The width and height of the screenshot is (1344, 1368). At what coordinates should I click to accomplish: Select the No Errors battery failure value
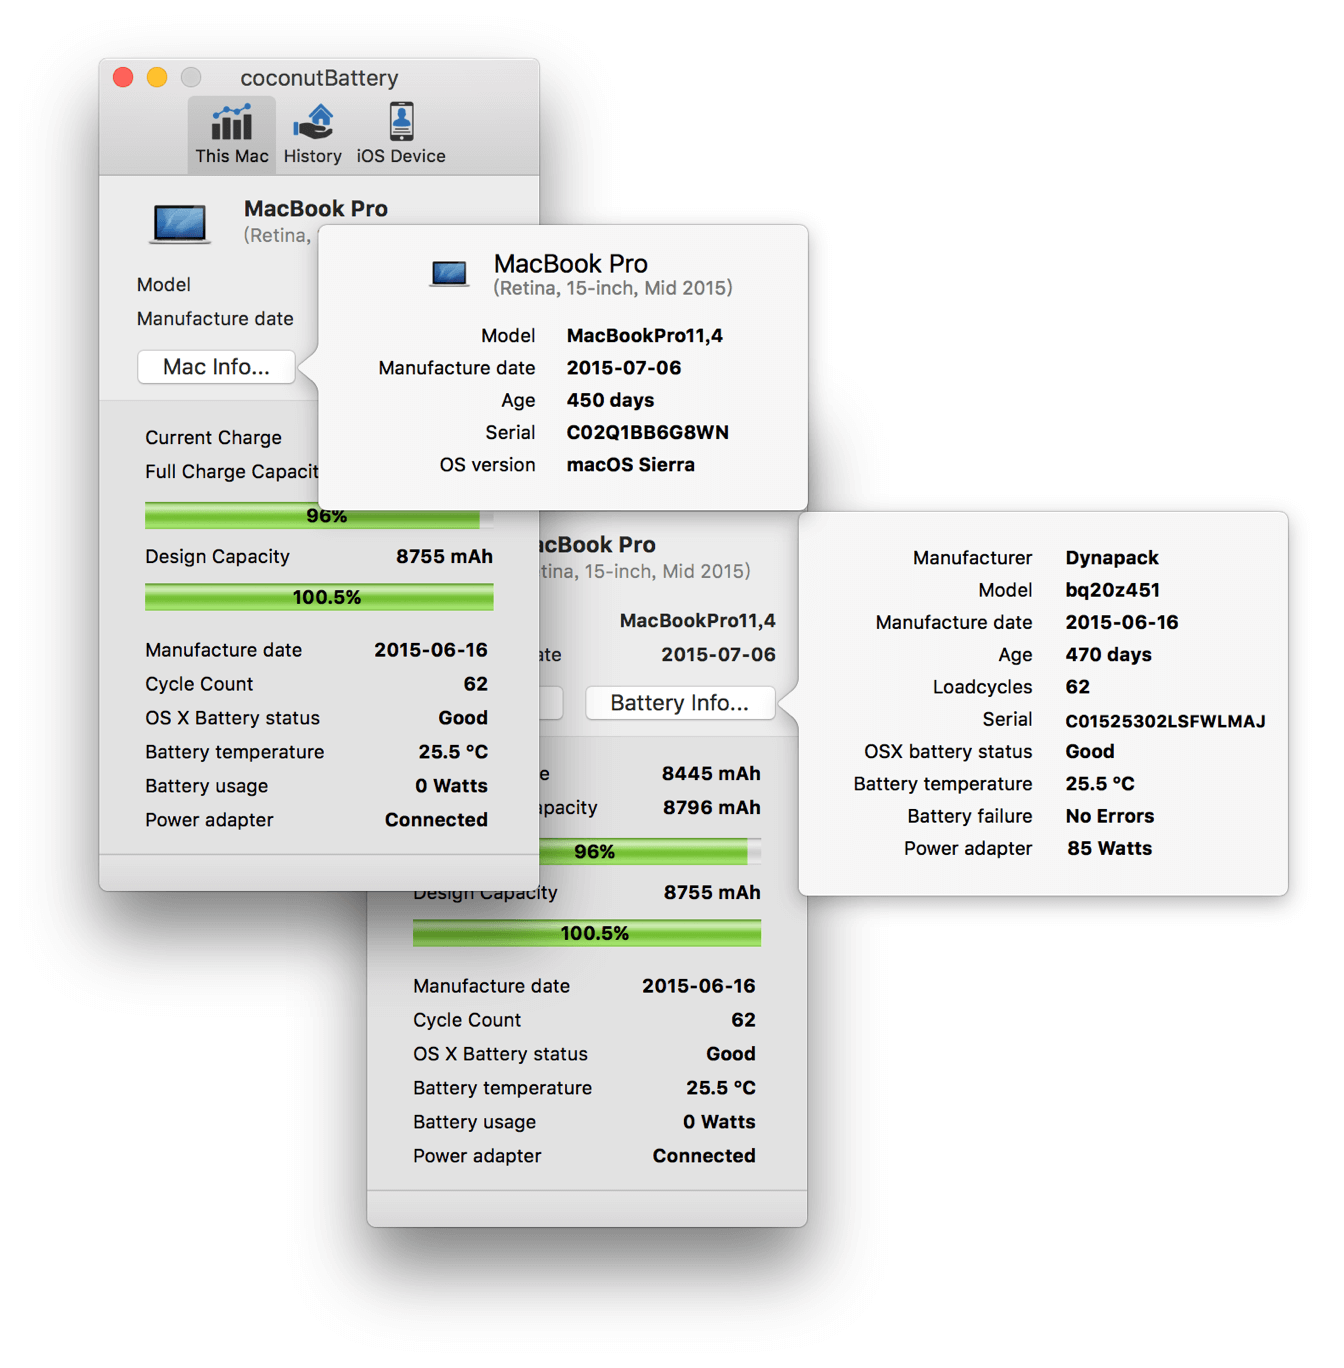pos(1109,816)
